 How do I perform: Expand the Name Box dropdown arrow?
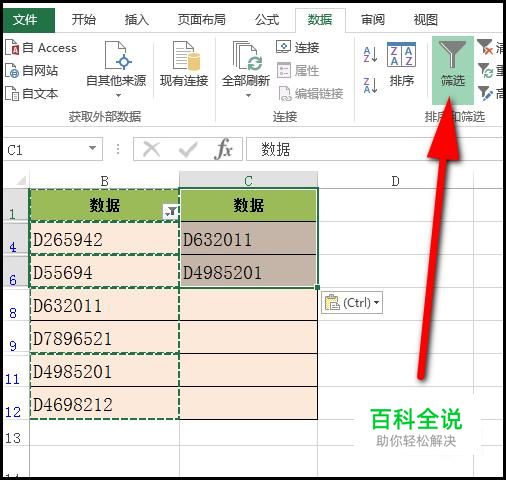point(92,148)
